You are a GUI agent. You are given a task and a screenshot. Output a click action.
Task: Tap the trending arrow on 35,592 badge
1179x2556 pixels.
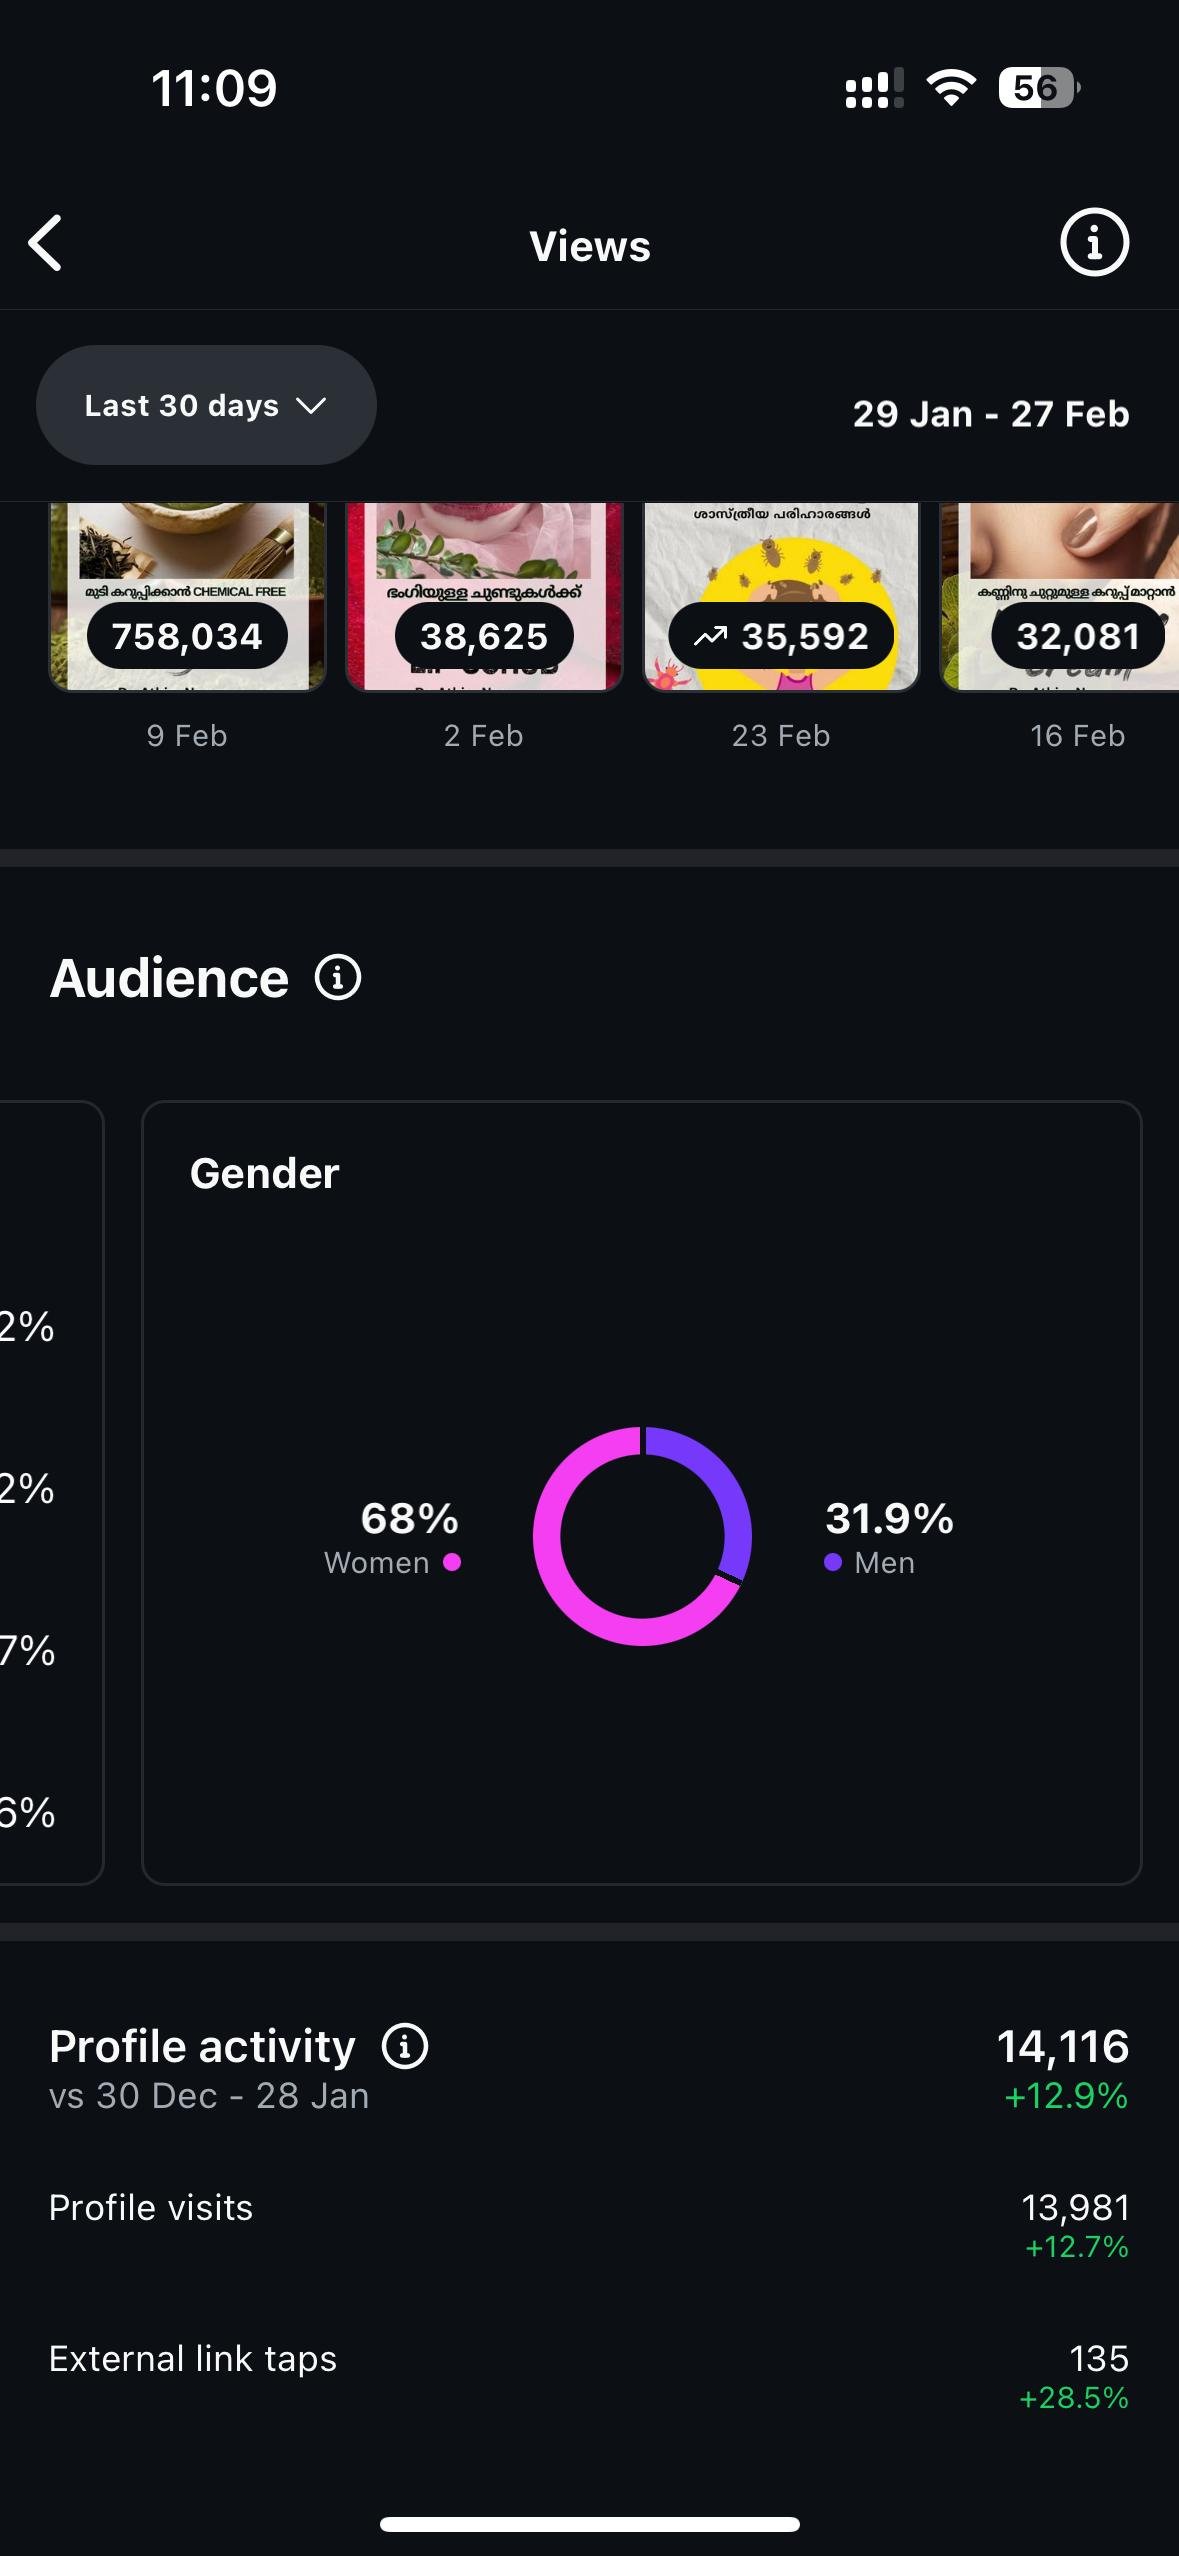[x=710, y=636]
